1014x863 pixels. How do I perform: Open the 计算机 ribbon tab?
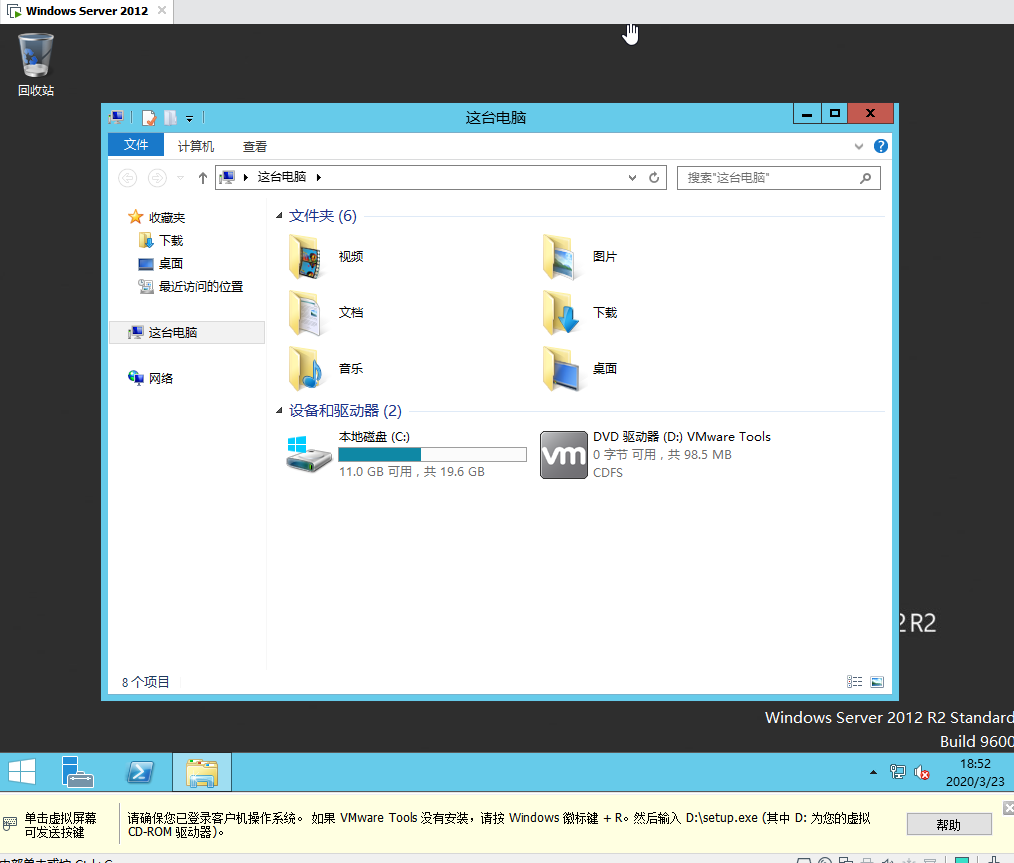pos(196,146)
